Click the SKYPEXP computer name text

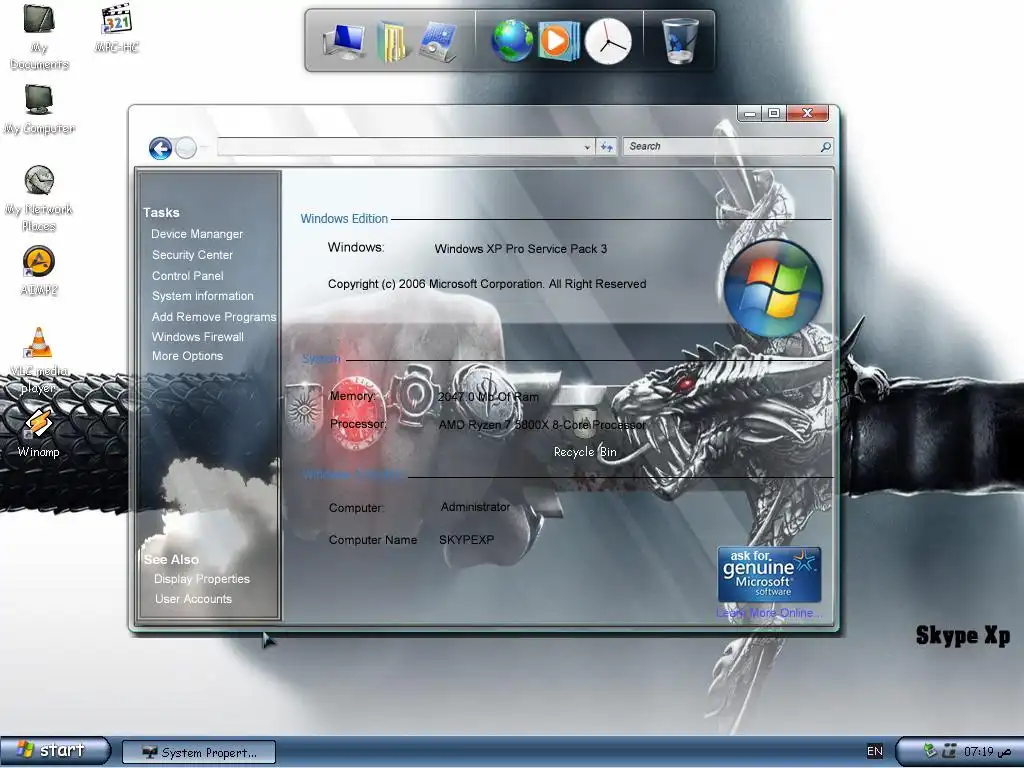coord(466,539)
